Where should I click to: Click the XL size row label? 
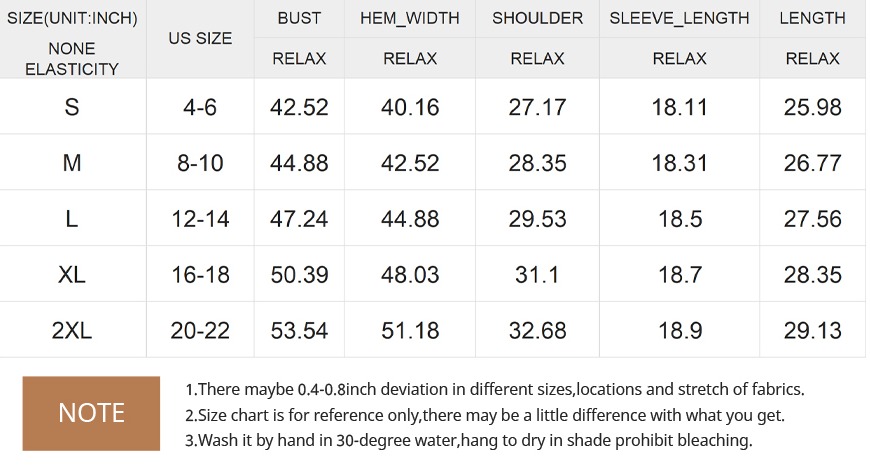[72, 274]
